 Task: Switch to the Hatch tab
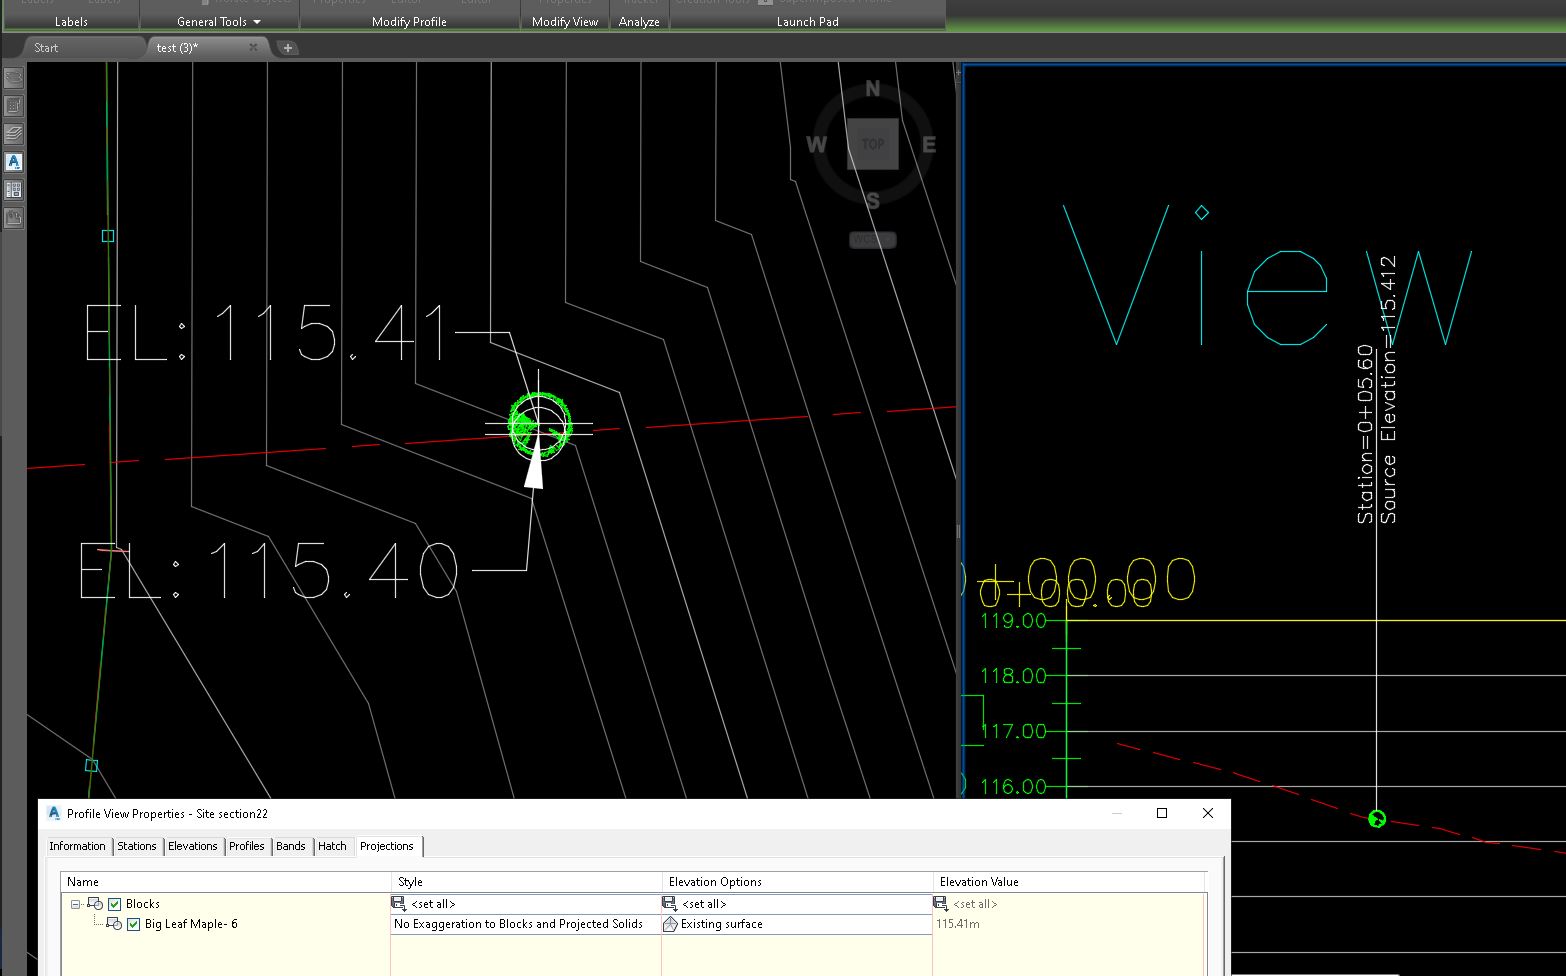tap(333, 846)
